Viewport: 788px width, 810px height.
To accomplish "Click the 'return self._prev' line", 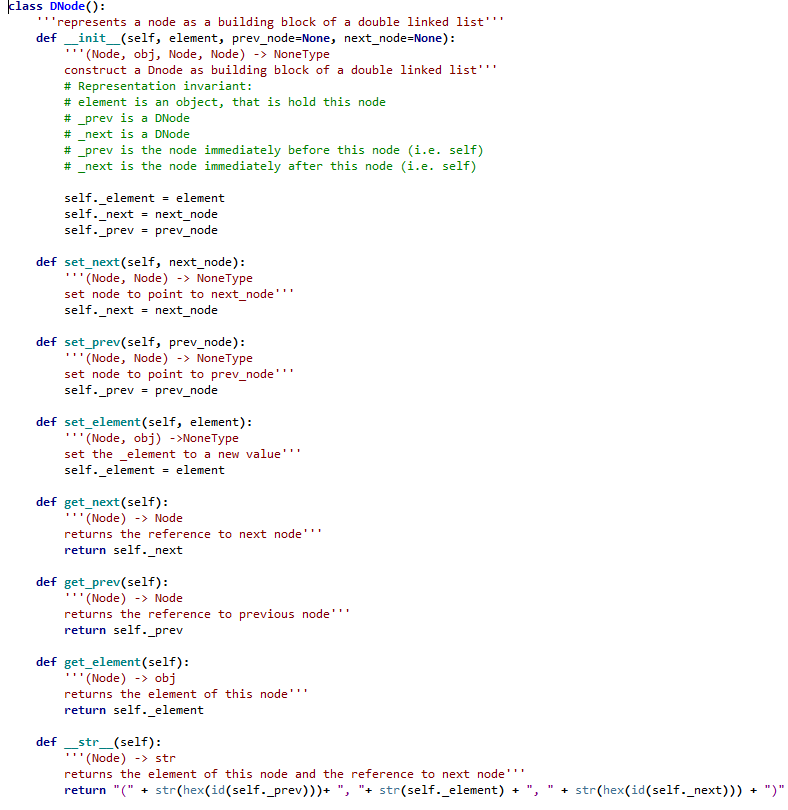I will 123,631.
